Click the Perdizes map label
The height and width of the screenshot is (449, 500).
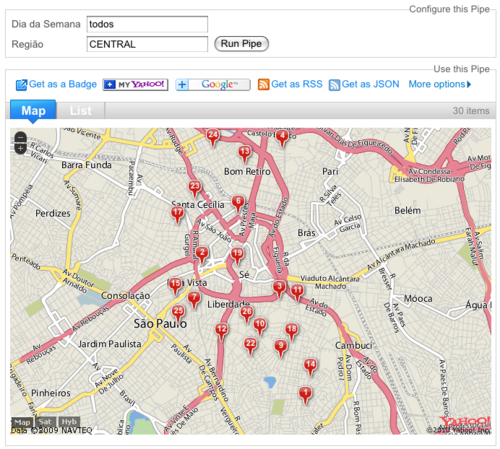click(x=53, y=213)
